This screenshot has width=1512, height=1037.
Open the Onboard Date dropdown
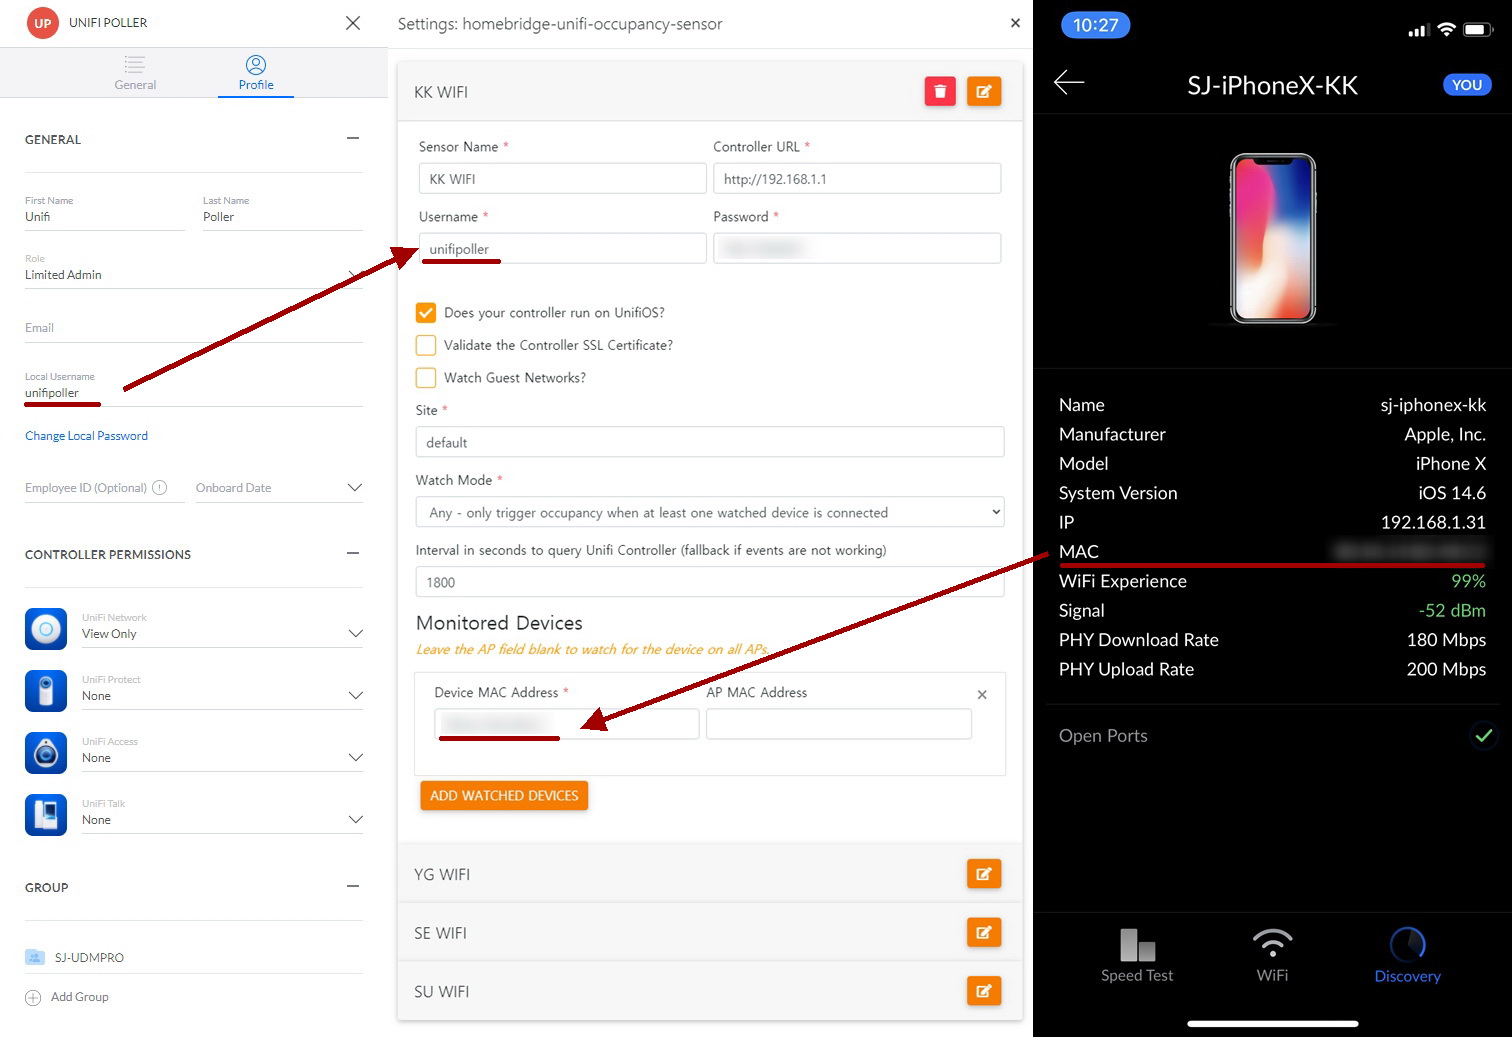point(279,488)
